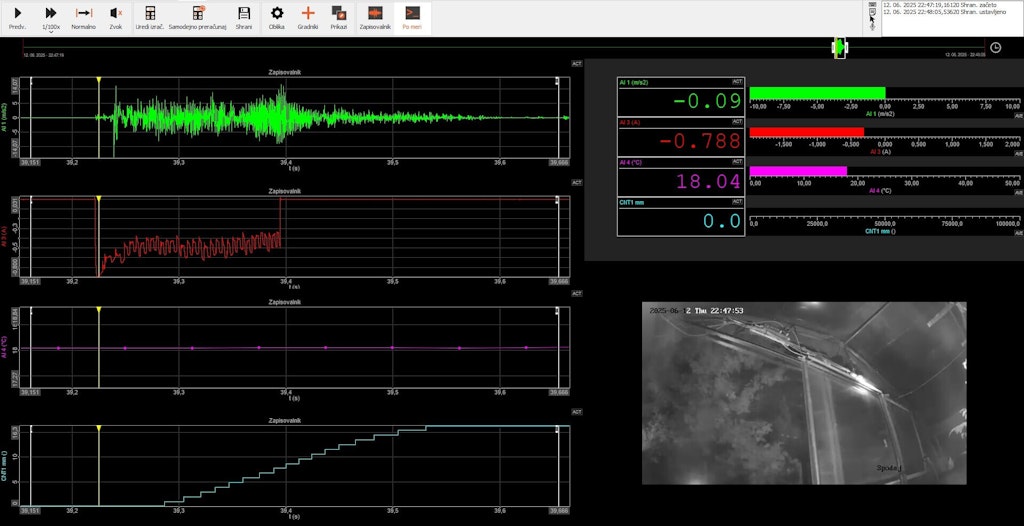Click the yellow cursor marker on CNT1 graph
The width and height of the screenshot is (1024, 526).
pyautogui.click(x=99, y=428)
